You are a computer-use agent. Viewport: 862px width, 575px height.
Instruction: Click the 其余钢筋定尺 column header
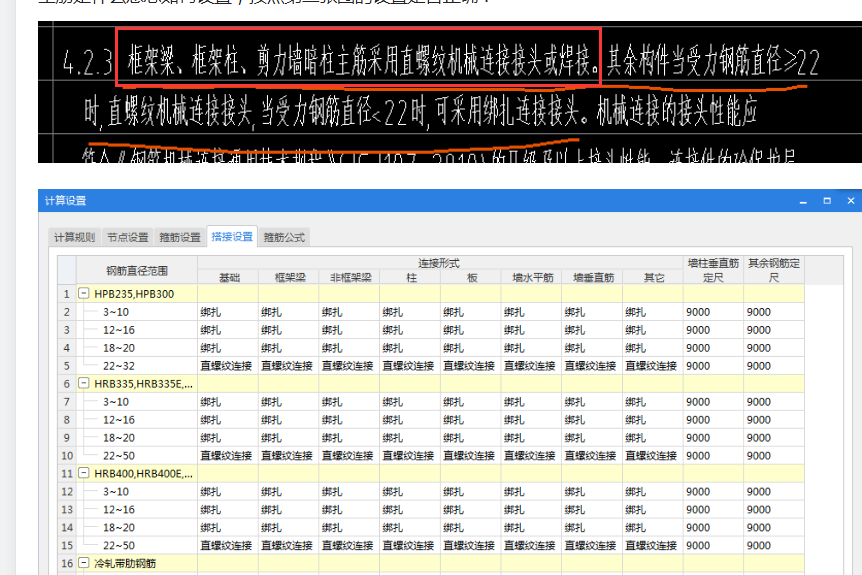[x=774, y=270]
